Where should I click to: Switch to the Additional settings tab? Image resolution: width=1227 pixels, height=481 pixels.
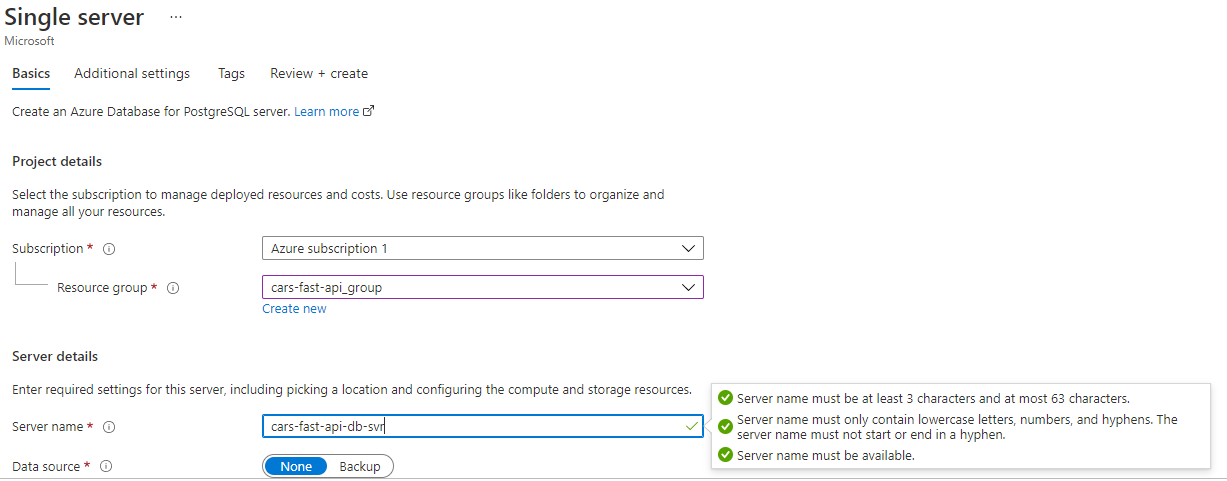132,73
